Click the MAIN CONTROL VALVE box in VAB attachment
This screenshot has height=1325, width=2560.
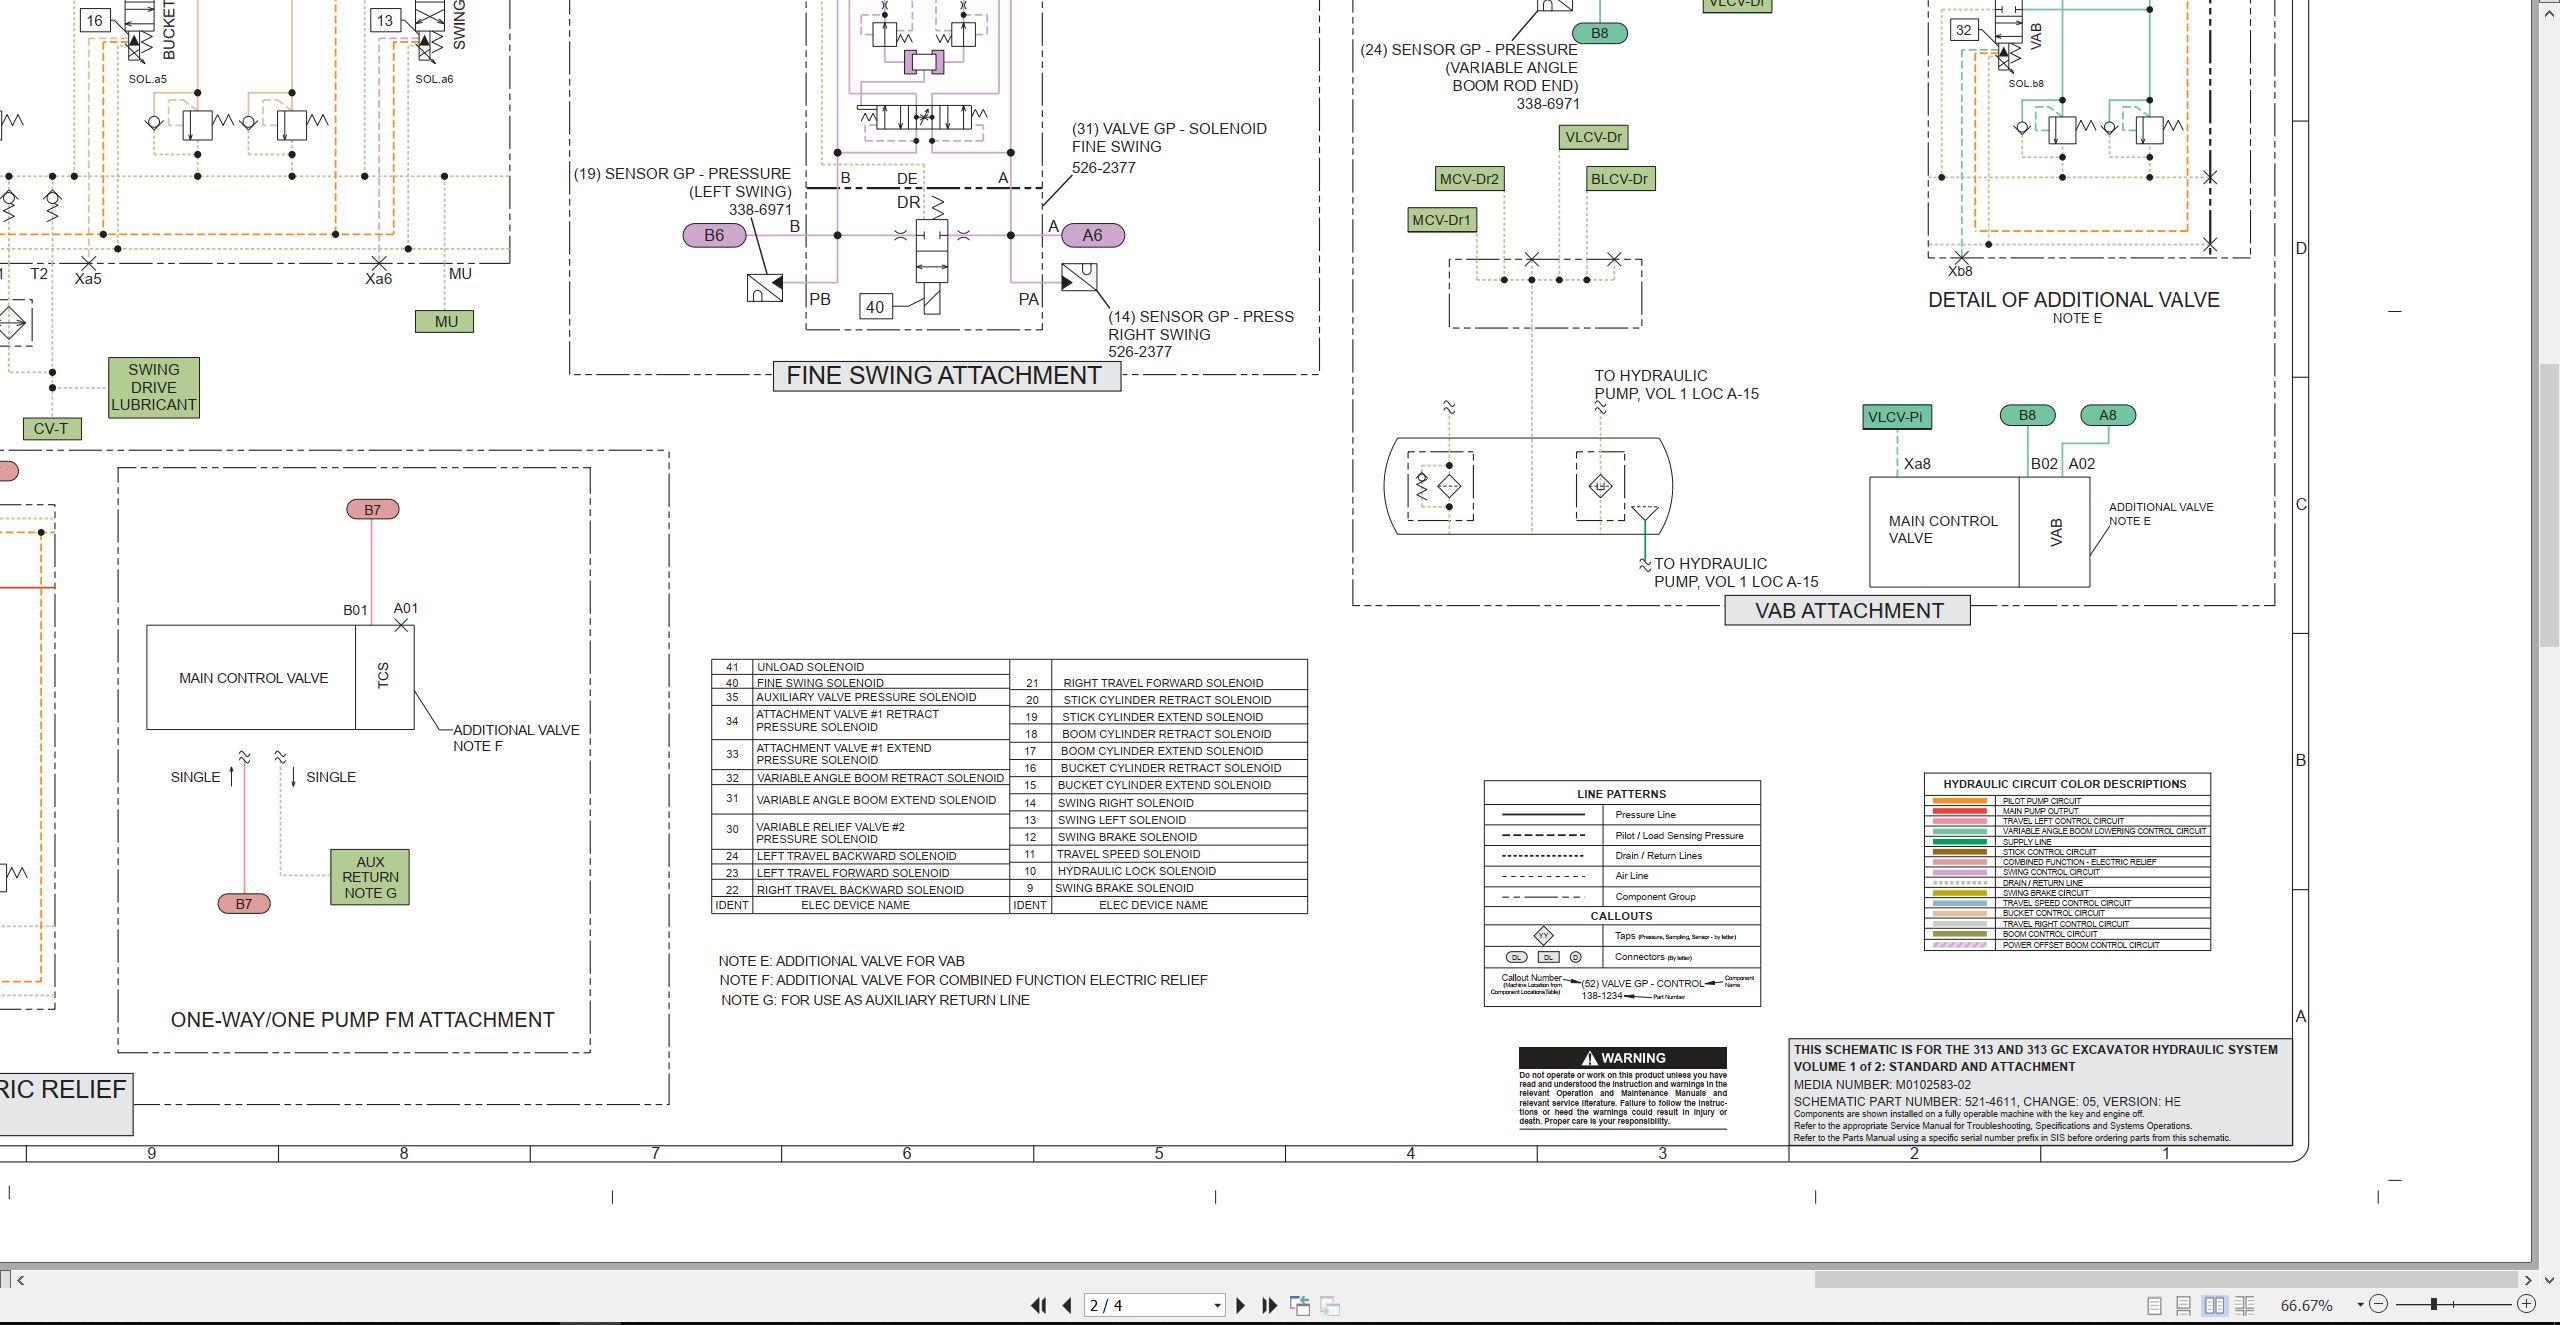(x=1943, y=531)
